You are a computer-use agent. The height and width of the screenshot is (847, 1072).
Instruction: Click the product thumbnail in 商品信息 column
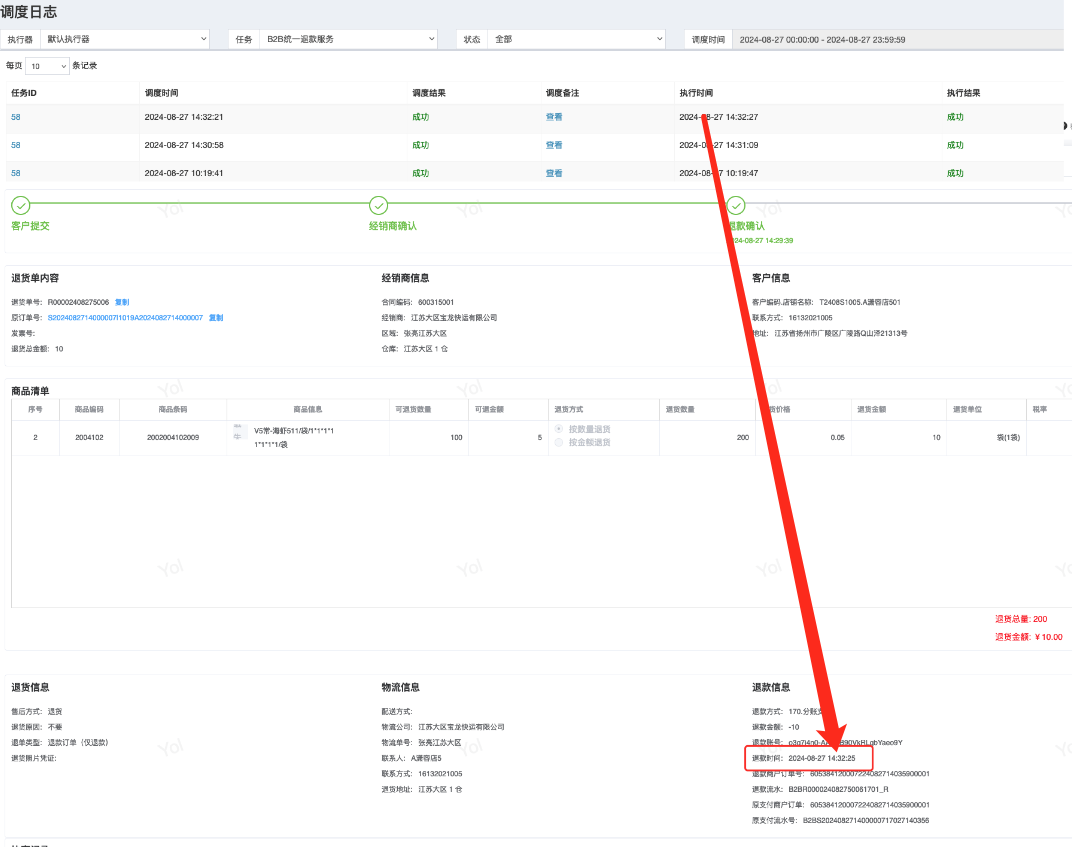pos(239,431)
